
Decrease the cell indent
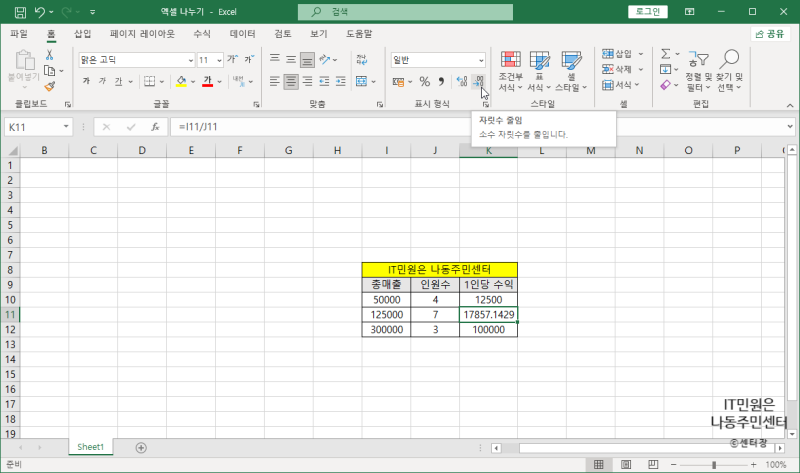click(324, 81)
